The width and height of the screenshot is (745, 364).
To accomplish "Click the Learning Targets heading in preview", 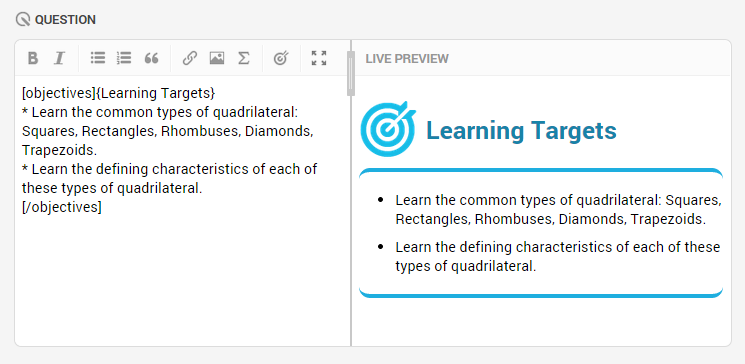I will (x=521, y=130).
